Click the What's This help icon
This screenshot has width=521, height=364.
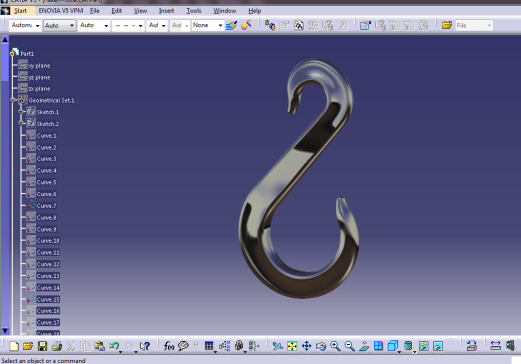pyautogui.click(x=145, y=346)
